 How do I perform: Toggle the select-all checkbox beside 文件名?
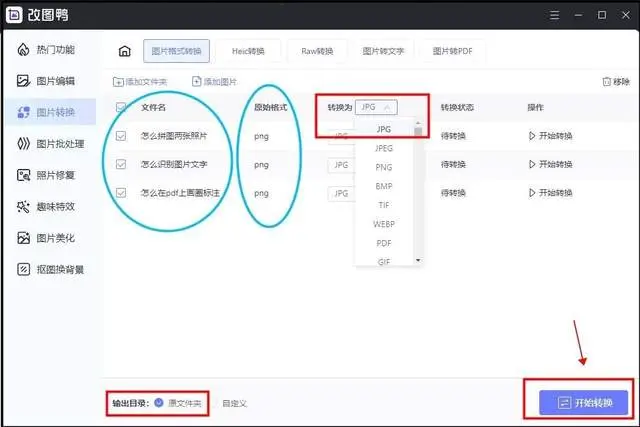click(x=122, y=106)
